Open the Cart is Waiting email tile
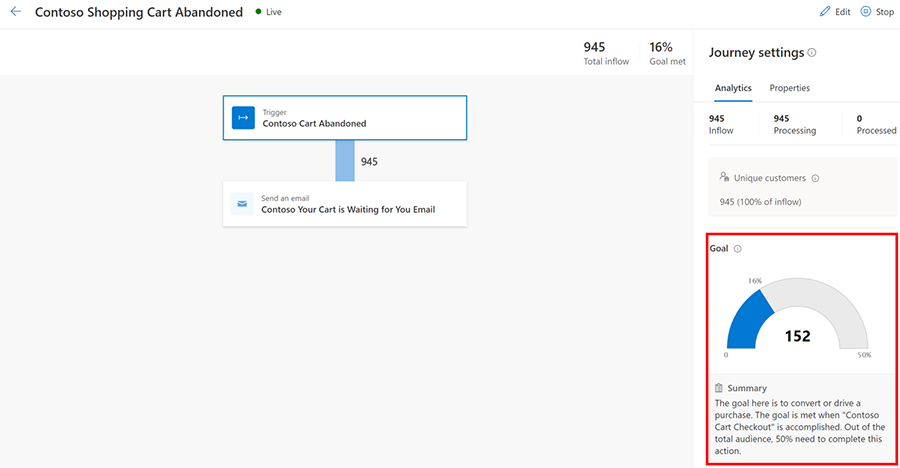 point(344,204)
